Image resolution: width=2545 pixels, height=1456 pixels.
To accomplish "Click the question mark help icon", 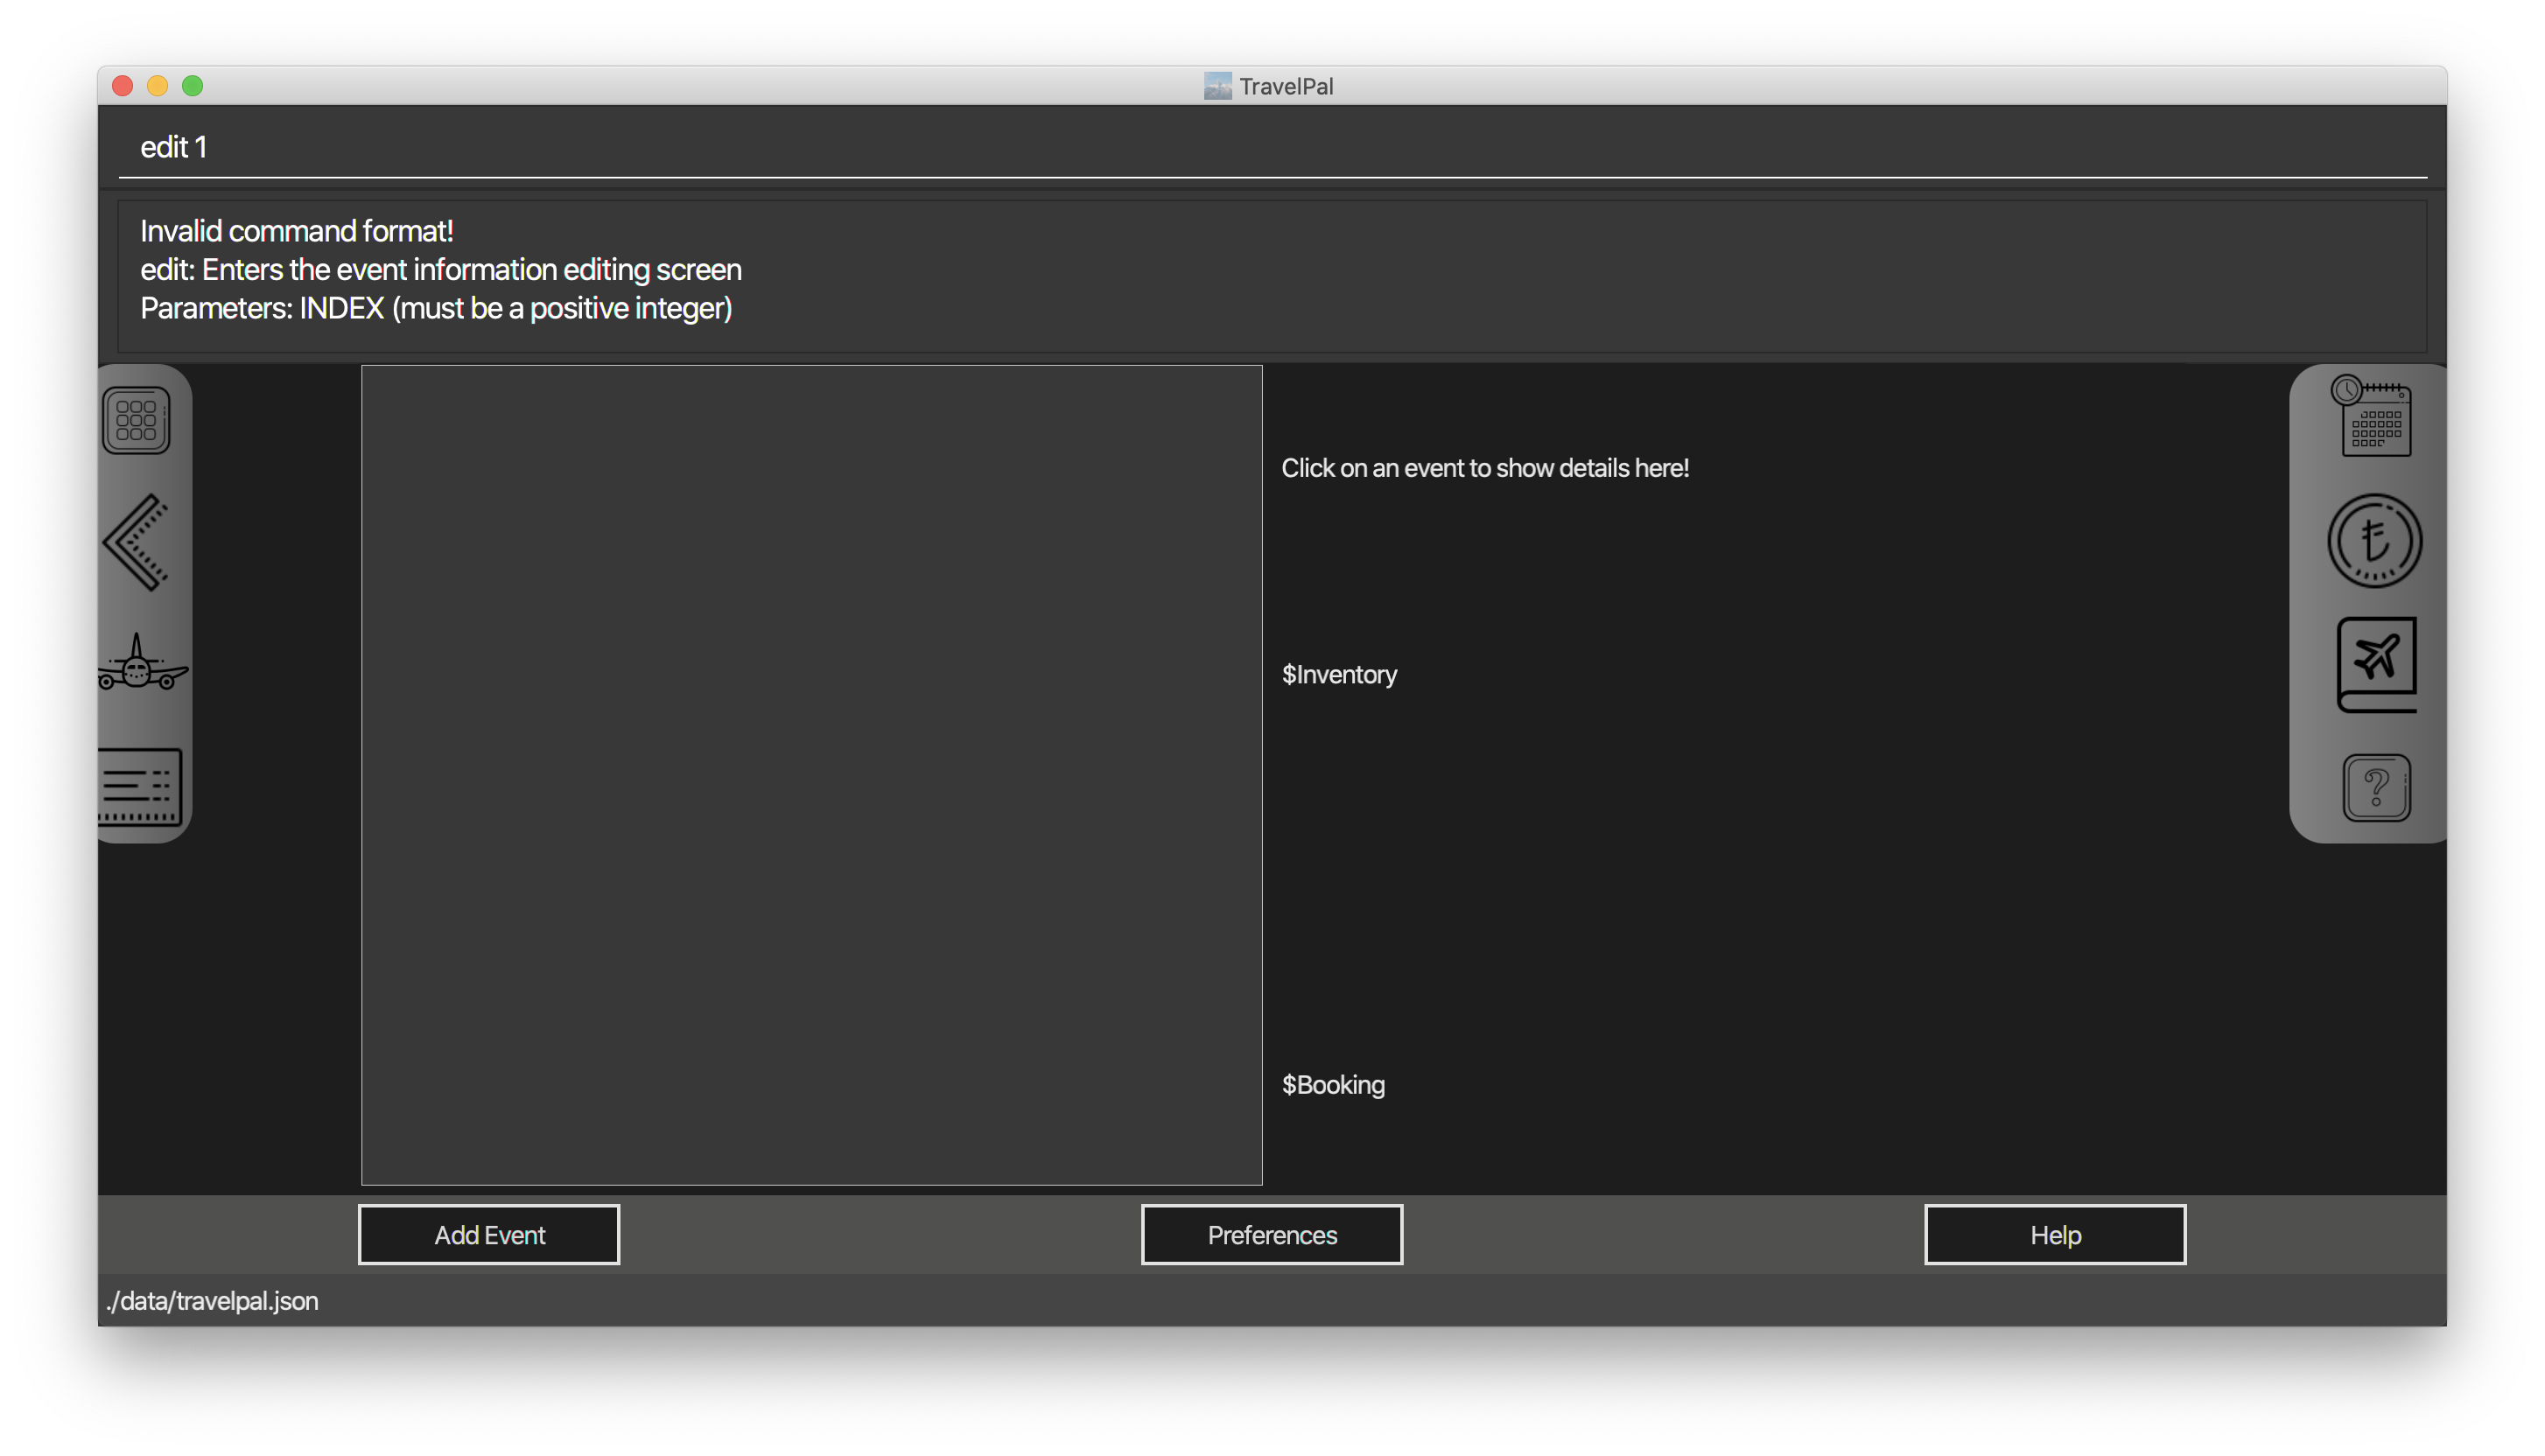I will 2376,788.
